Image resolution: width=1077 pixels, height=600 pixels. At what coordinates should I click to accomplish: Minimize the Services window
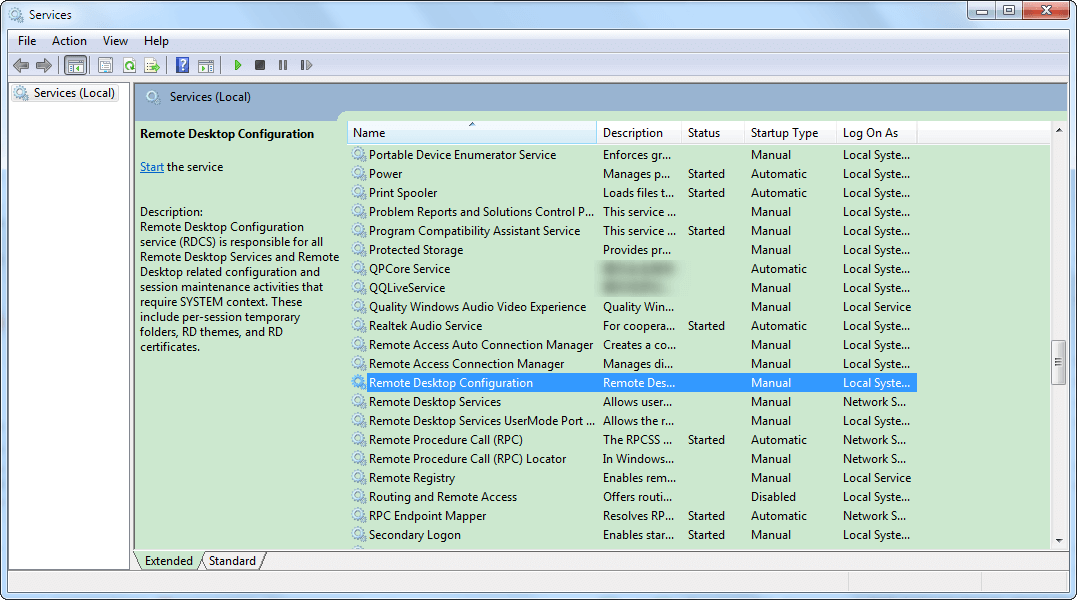click(982, 10)
